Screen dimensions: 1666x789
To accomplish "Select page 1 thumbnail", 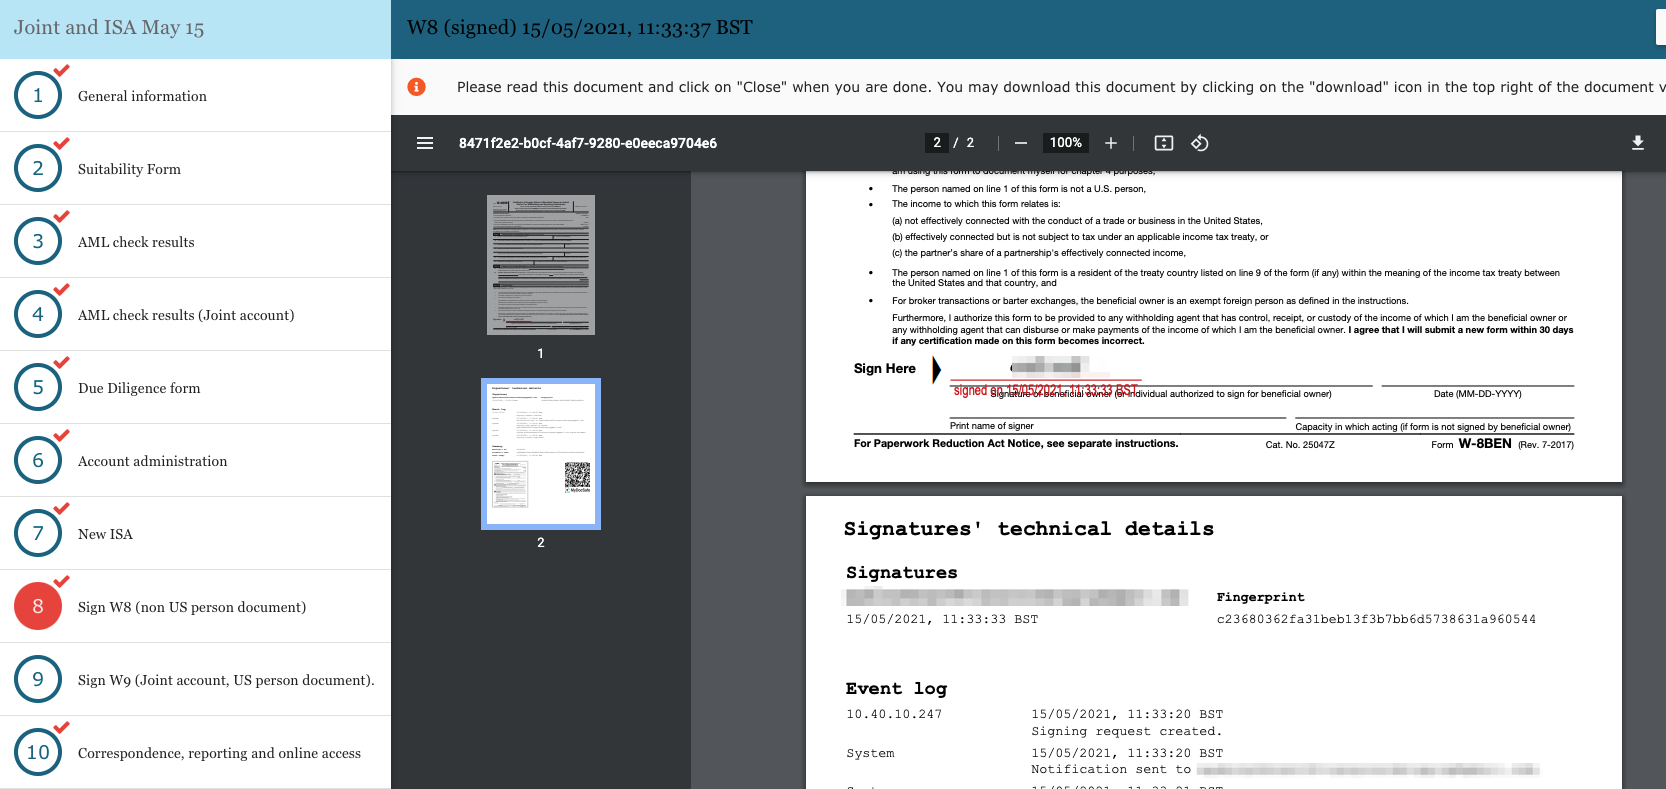I will click(541, 265).
